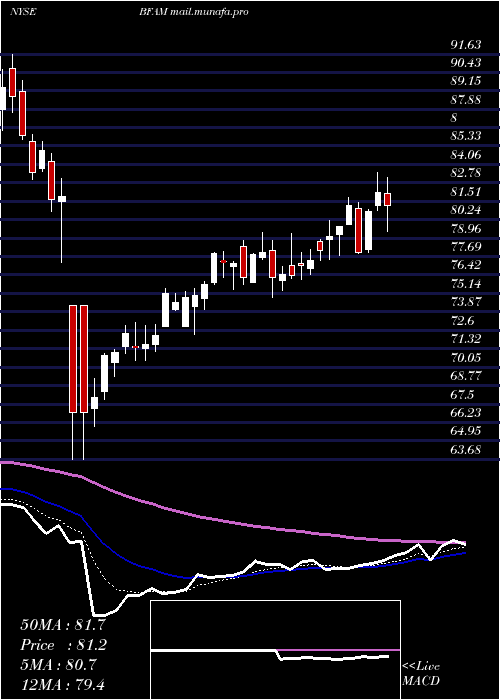Click the 80.24 price axis label
Viewport: 500px width, 700px height.
[x=466, y=210]
